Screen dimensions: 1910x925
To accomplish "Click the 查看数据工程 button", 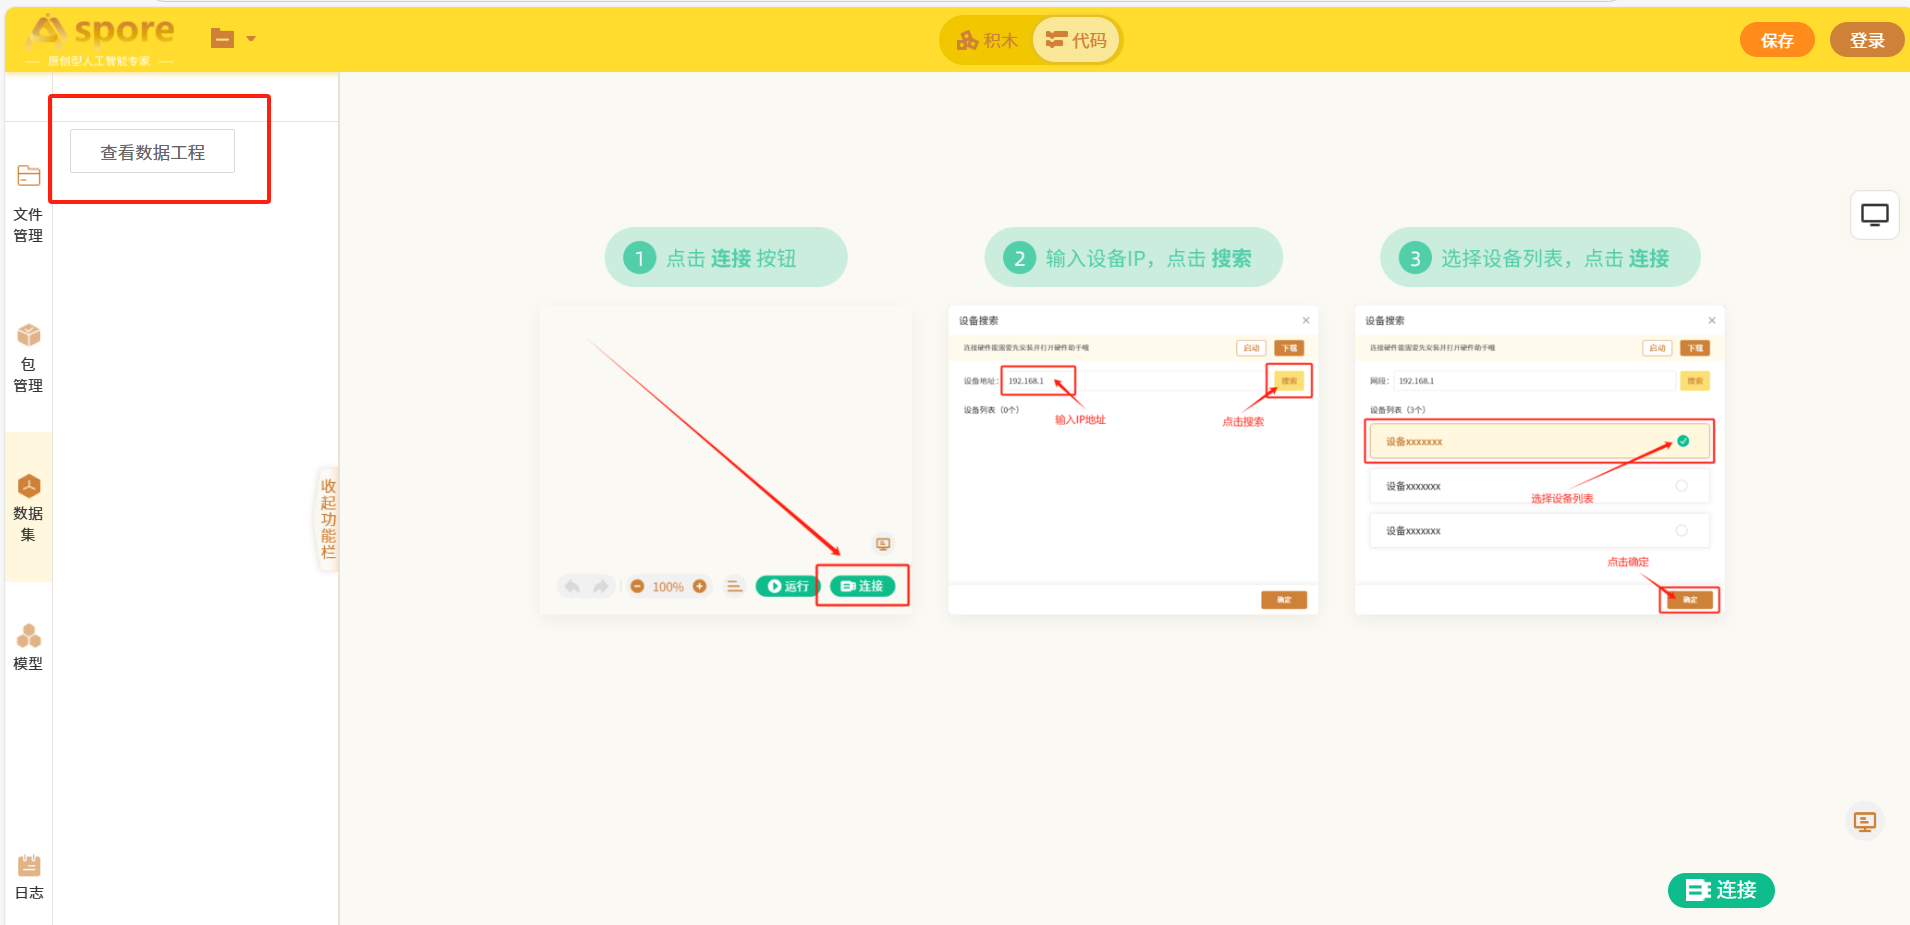I will coord(152,152).
